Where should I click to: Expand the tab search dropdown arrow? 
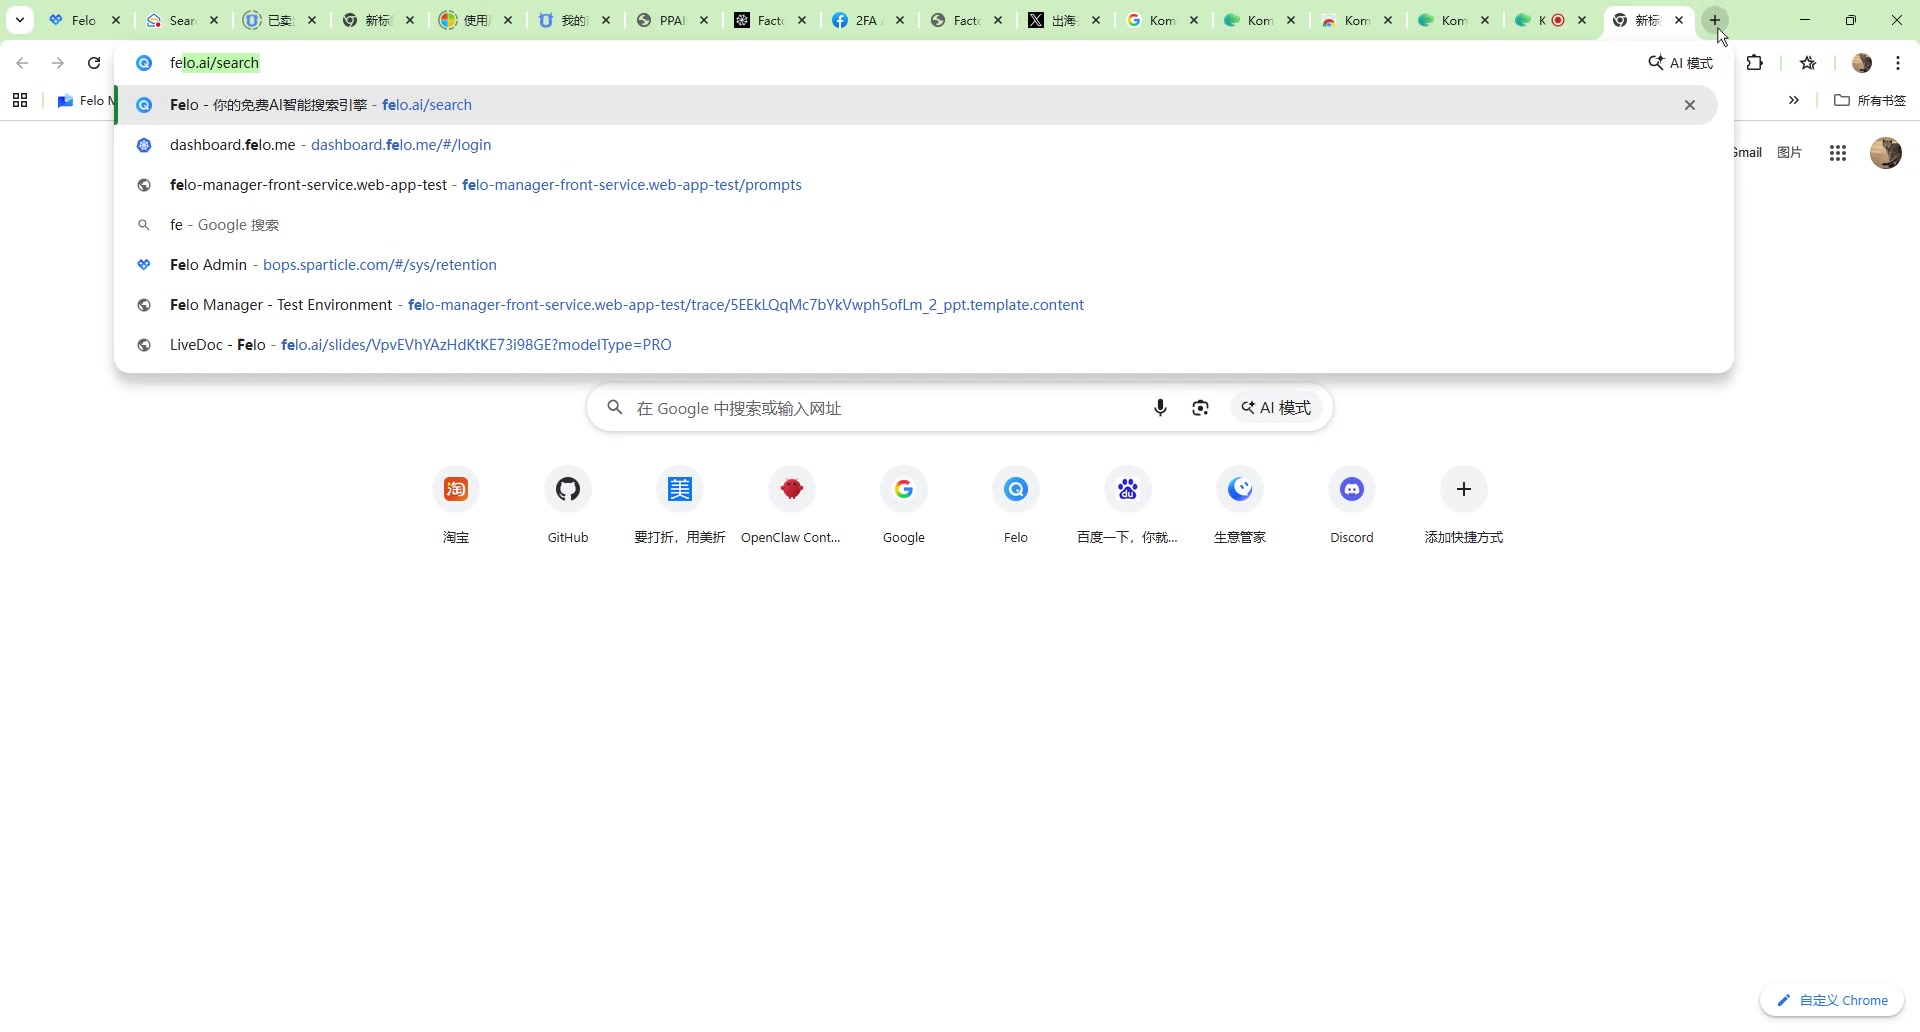coord(19,20)
